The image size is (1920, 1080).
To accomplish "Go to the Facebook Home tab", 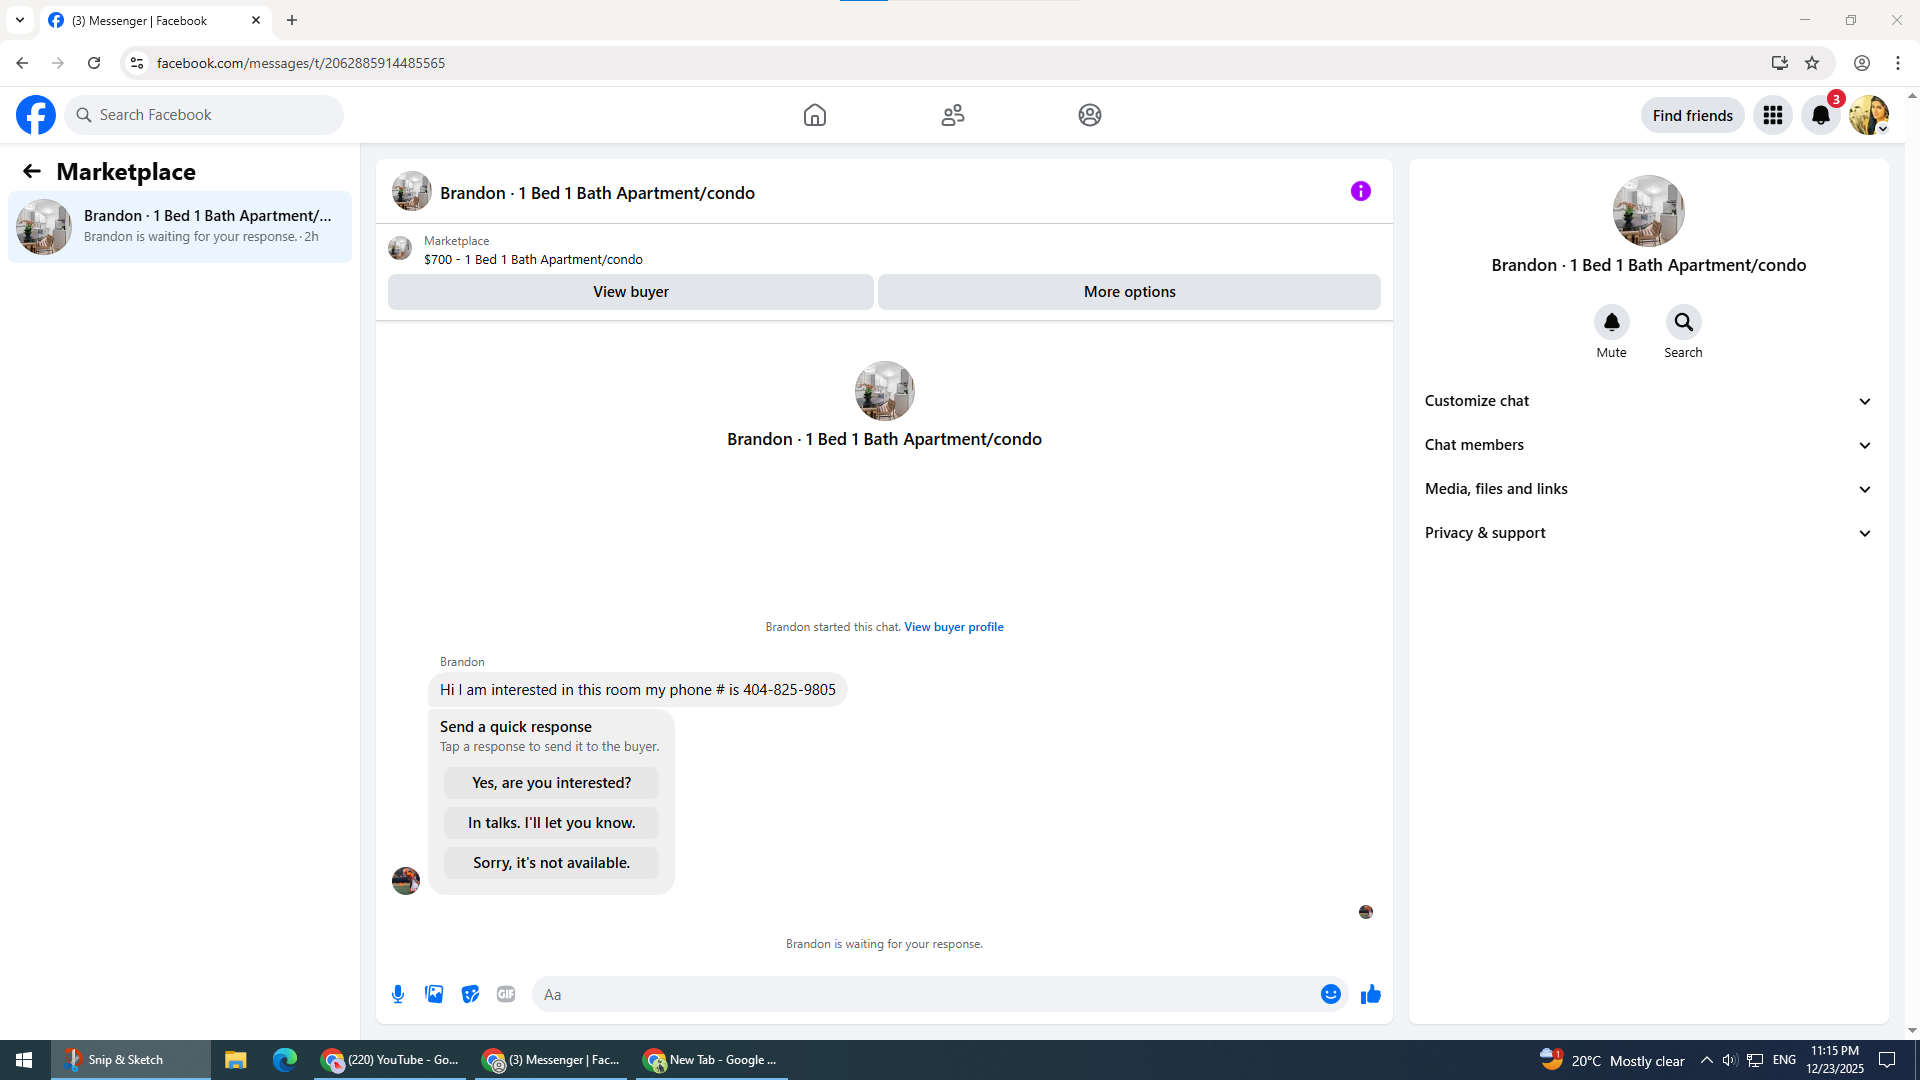I will pyautogui.click(x=814, y=115).
